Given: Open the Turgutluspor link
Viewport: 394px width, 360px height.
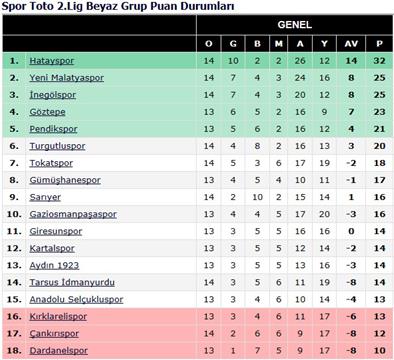Looking at the screenshot, I should pyautogui.click(x=57, y=146).
